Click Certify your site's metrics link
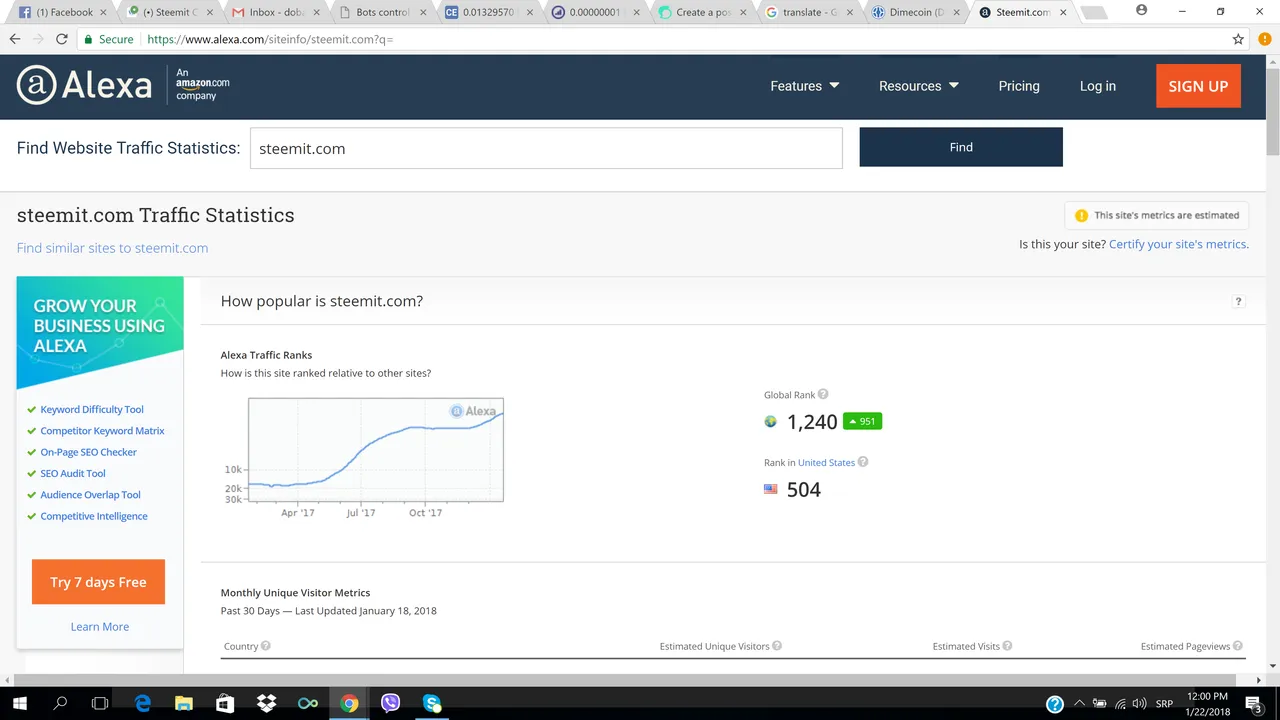 coord(1178,244)
